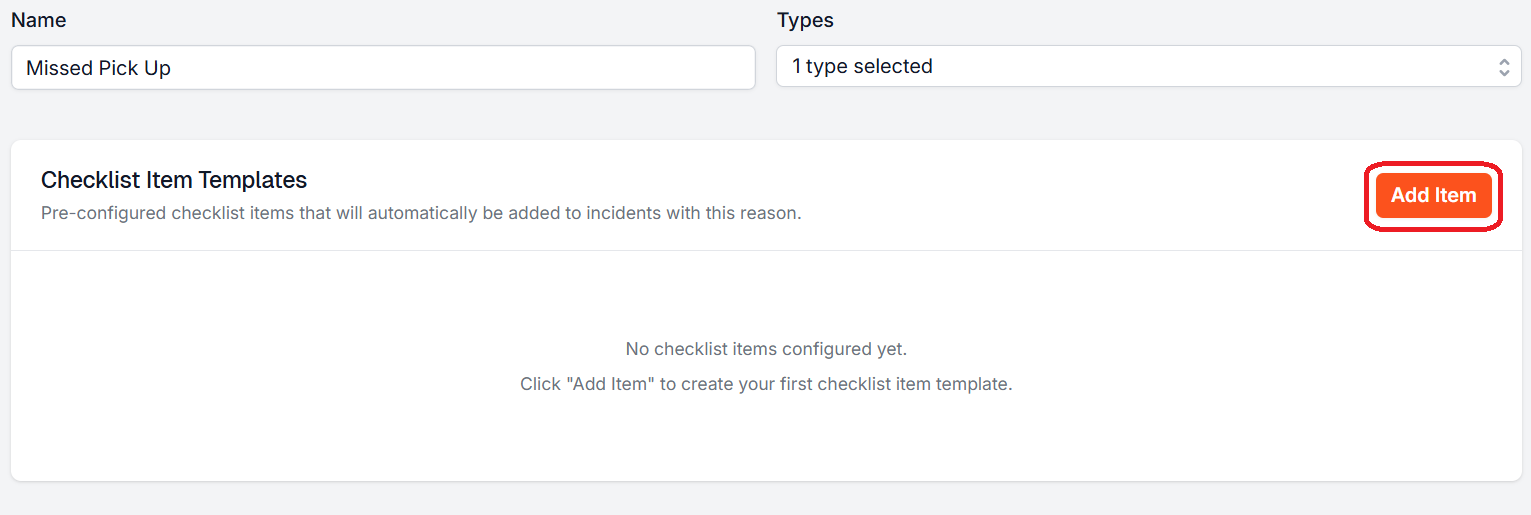Click empty gray background below the checklist card

point(766,500)
